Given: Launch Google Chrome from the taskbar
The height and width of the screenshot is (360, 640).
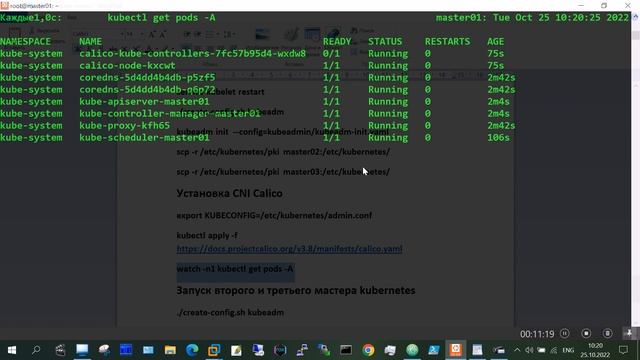Looking at the screenshot, I should point(368,350).
